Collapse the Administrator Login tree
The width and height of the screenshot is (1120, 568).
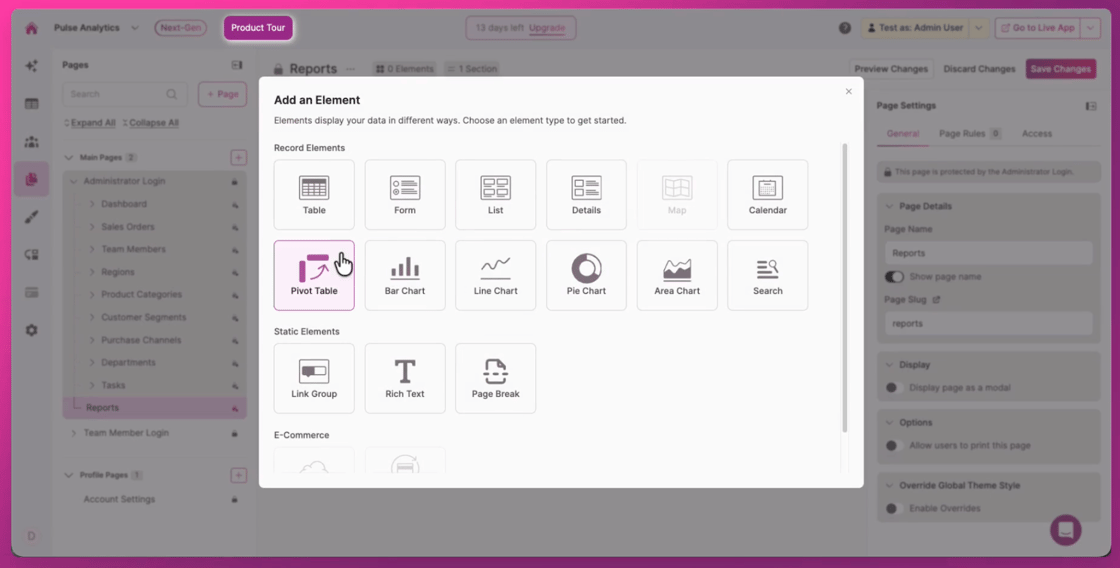(74, 181)
